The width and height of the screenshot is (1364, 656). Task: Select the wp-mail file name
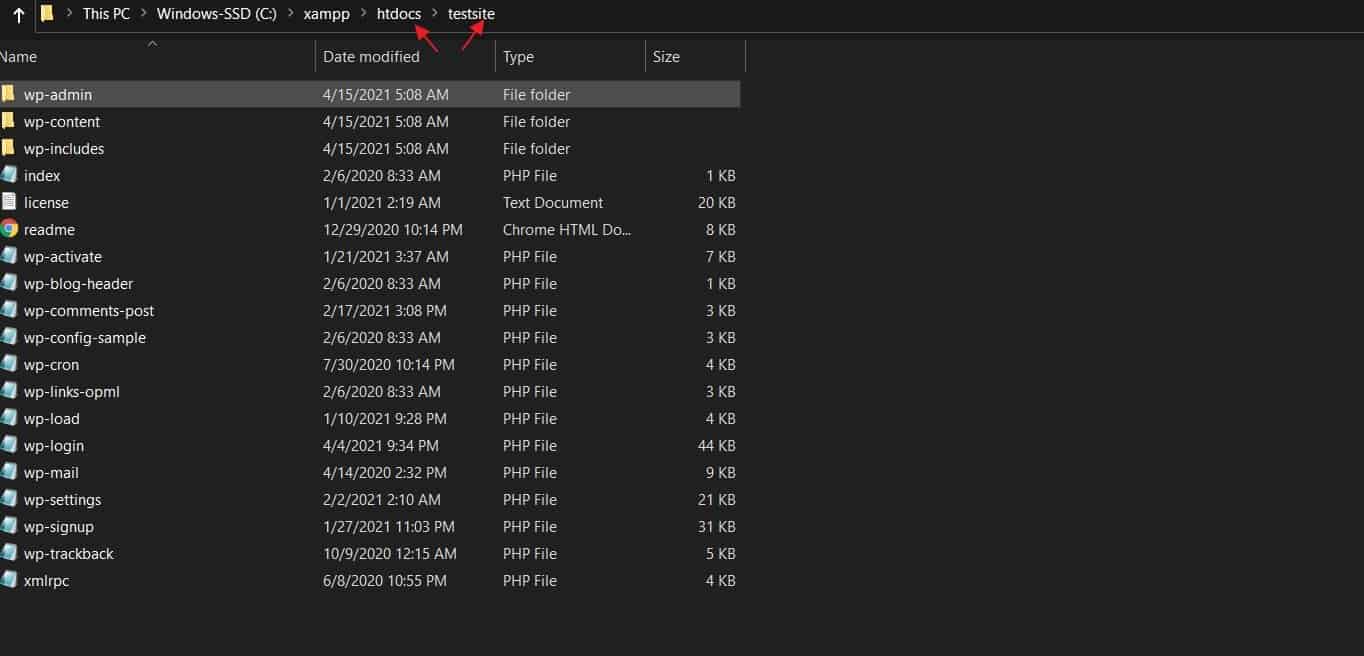(51, 473)
